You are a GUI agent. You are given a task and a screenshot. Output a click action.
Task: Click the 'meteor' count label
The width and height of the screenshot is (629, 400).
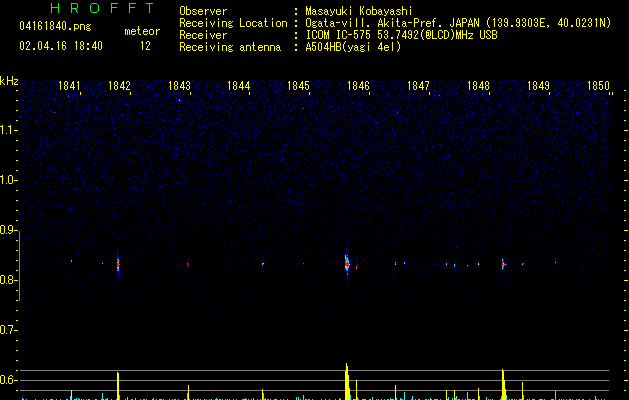coord(142,31)
